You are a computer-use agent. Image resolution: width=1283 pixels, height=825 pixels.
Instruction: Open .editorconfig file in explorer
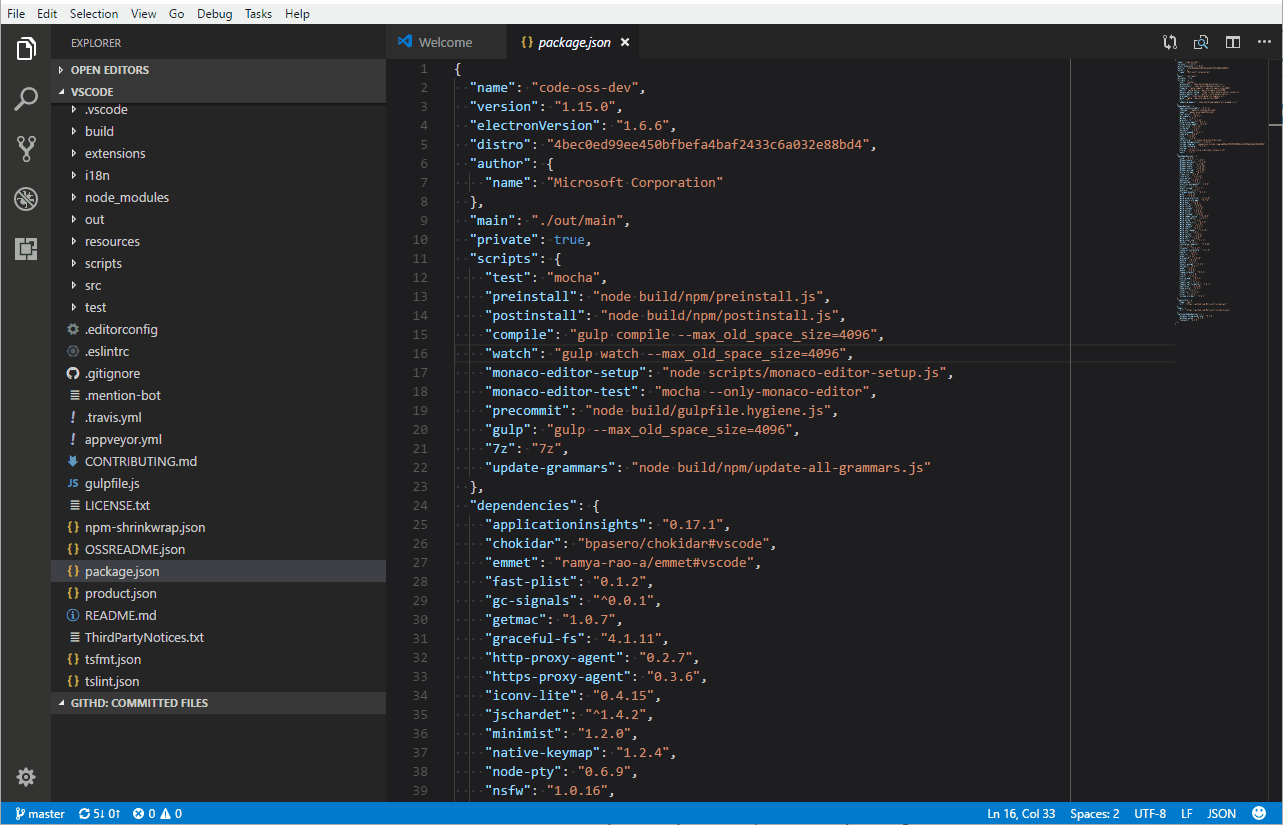click(x=218, y=329)
